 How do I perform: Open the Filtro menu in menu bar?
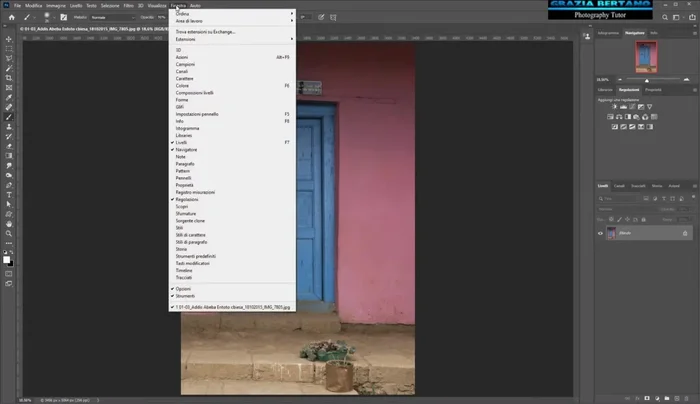point(129,5)
